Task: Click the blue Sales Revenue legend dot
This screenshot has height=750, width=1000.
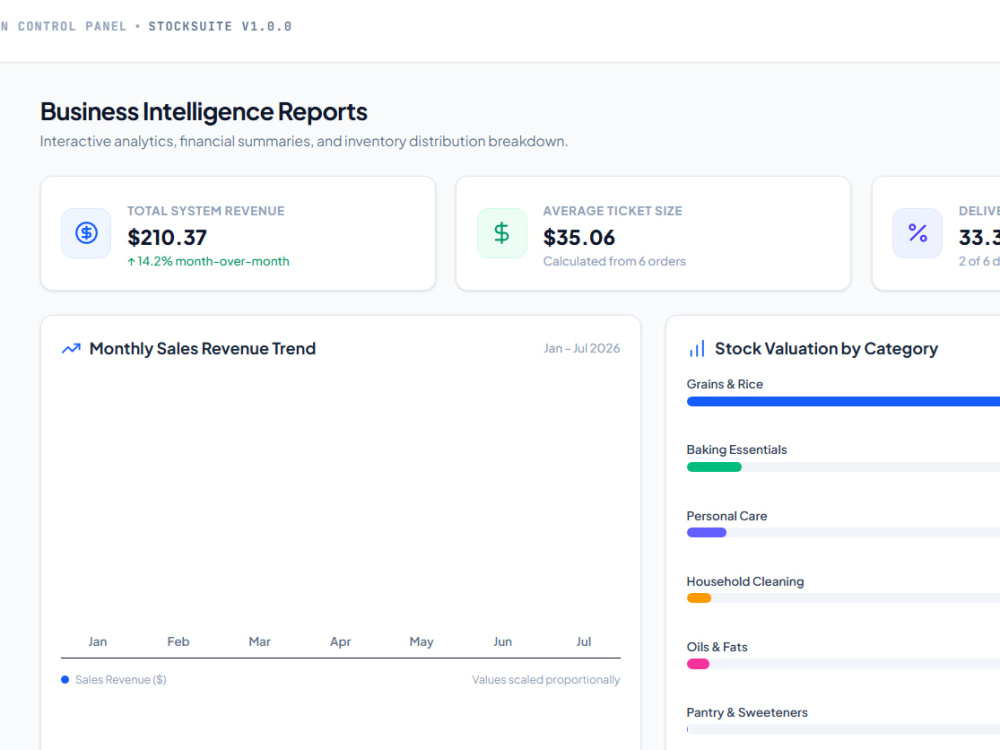Action: 65,680
